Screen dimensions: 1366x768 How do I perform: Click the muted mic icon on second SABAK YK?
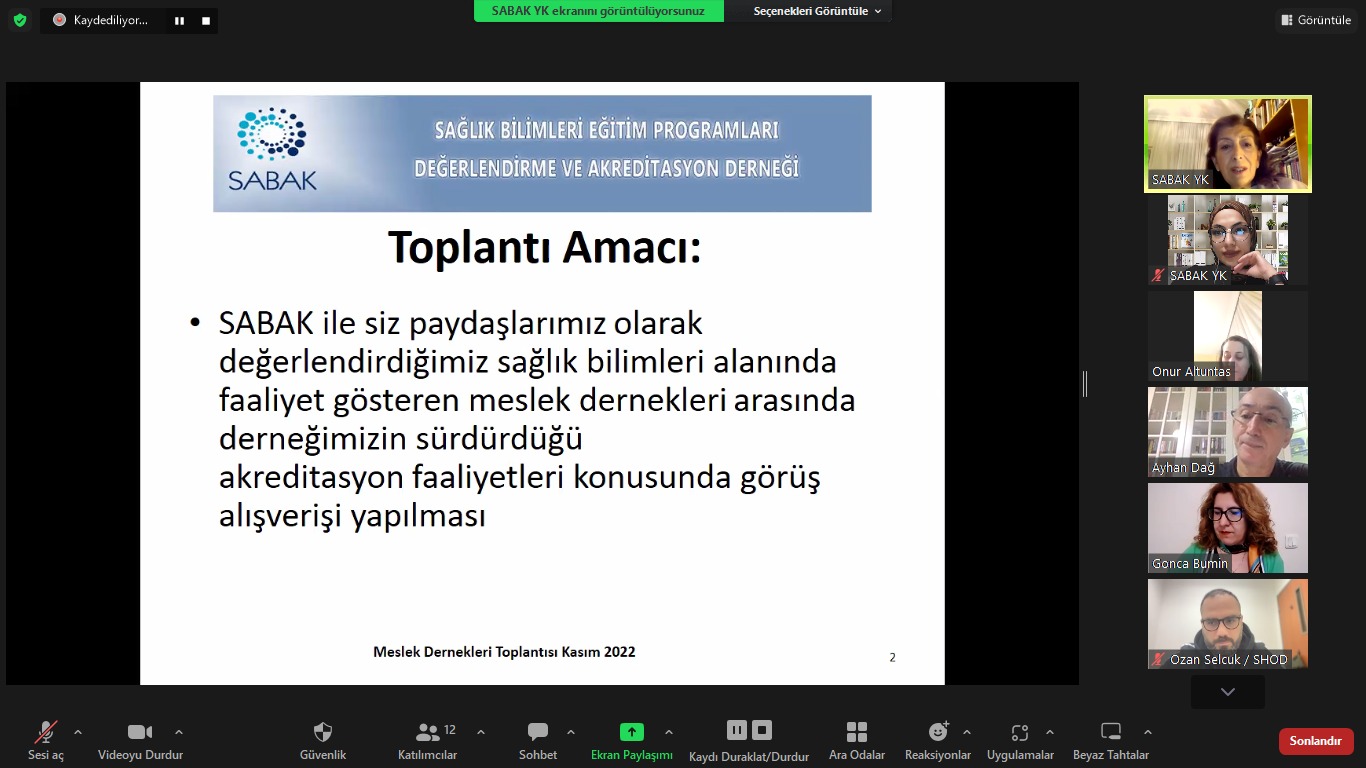point(1159,276)
